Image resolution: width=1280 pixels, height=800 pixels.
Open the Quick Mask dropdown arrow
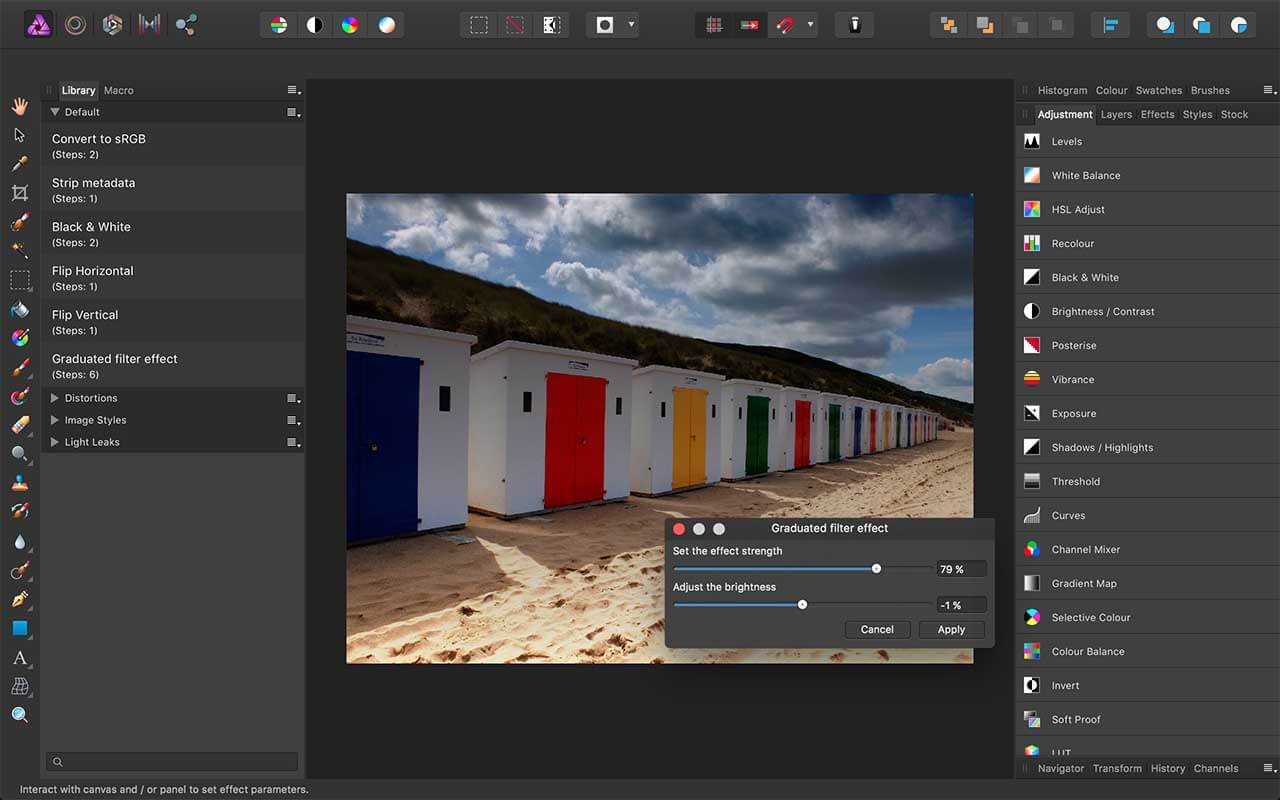[631, 25]
